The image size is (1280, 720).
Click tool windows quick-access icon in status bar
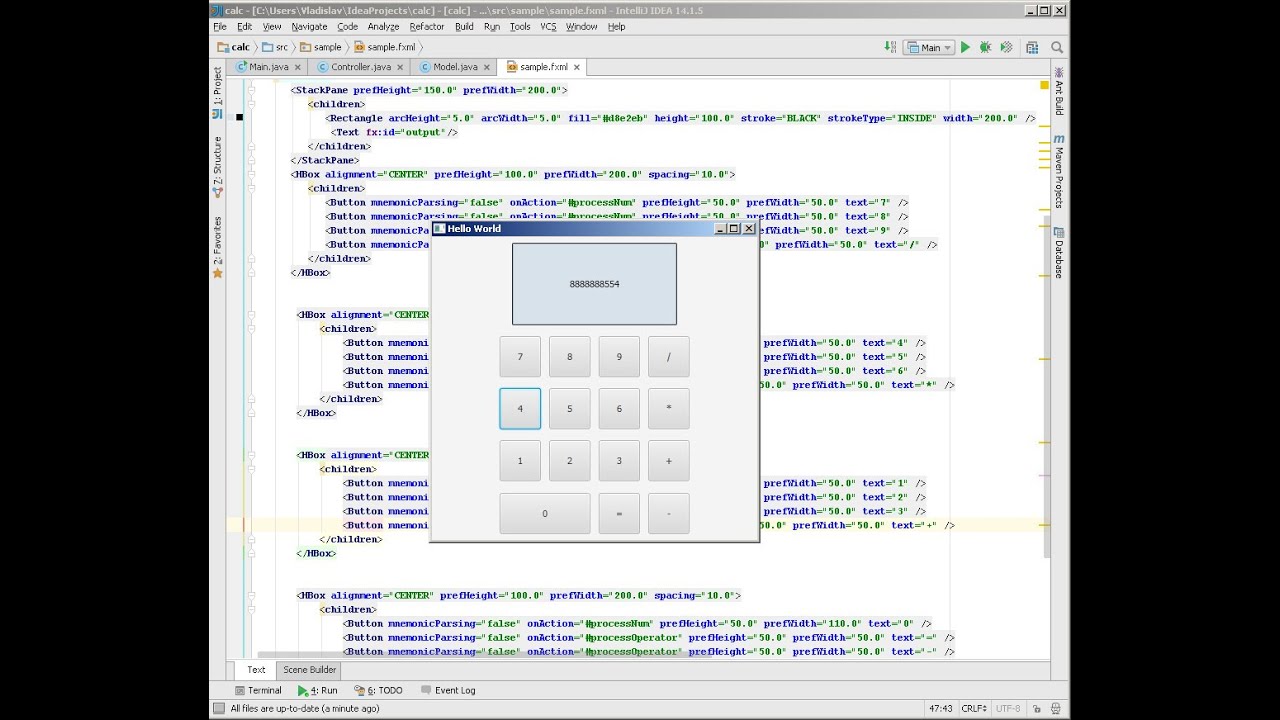[219, 708]
